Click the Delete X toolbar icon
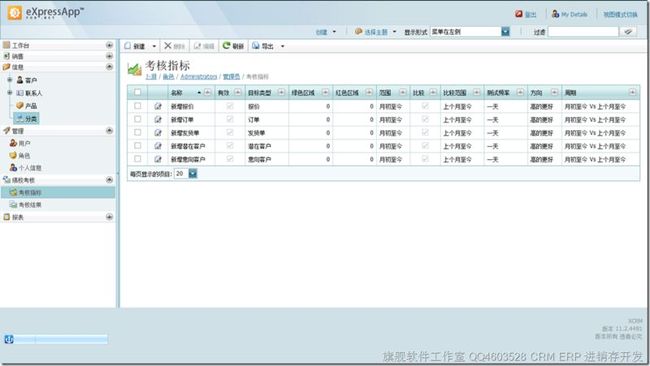 (167, 46)
